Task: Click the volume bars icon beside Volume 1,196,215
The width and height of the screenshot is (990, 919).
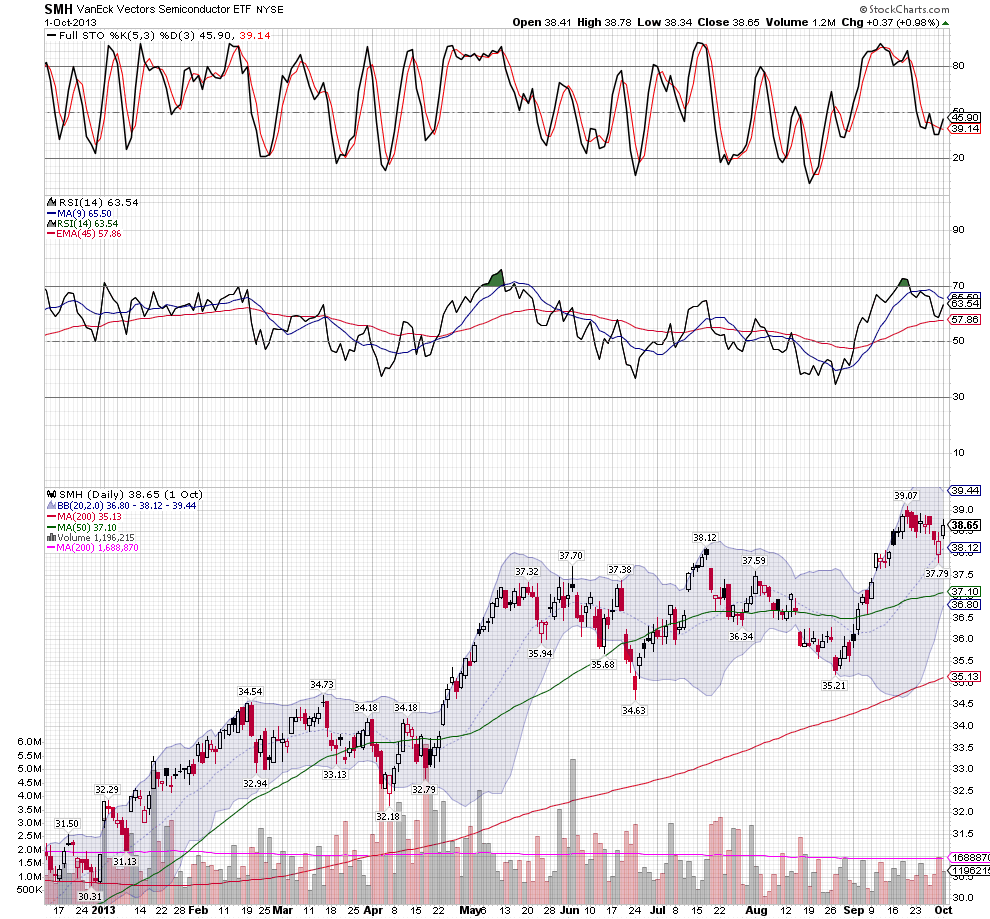Action: pos(50,537)
